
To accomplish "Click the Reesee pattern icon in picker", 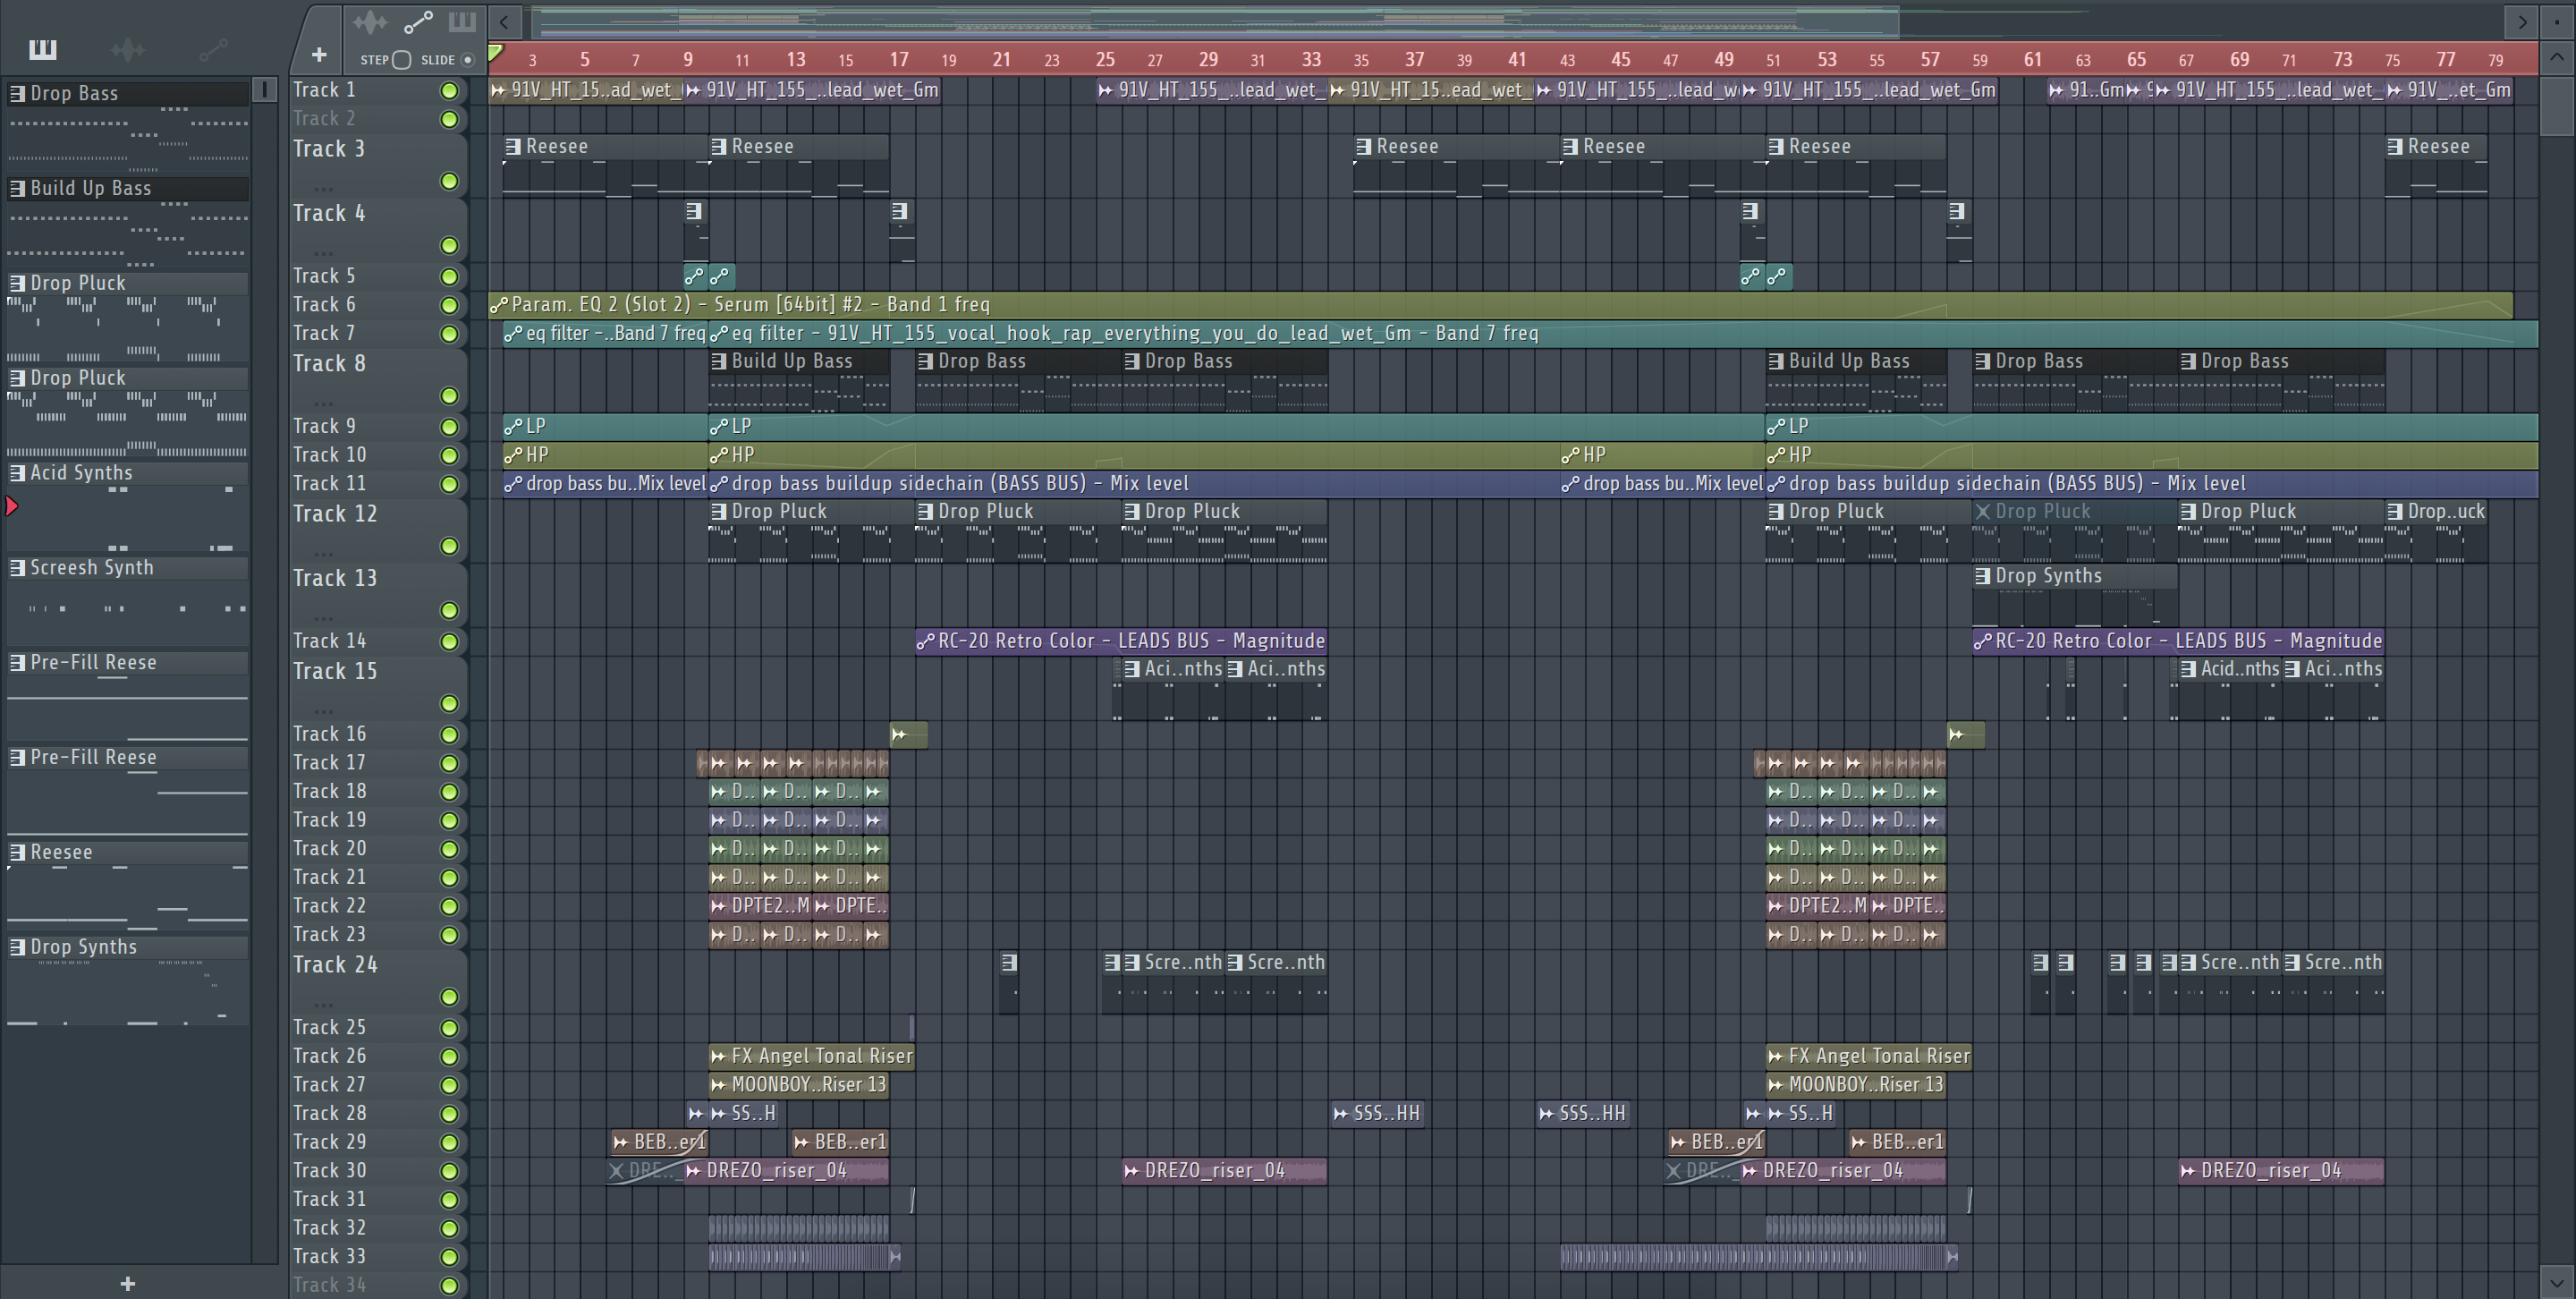I will tap(17, 852).
